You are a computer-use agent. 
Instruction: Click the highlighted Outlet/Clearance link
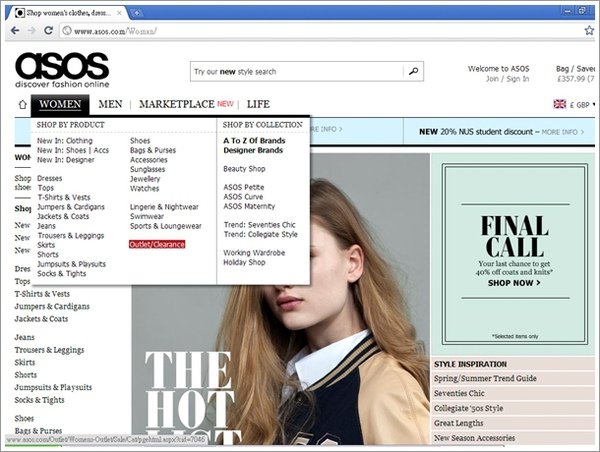point(157,244)
